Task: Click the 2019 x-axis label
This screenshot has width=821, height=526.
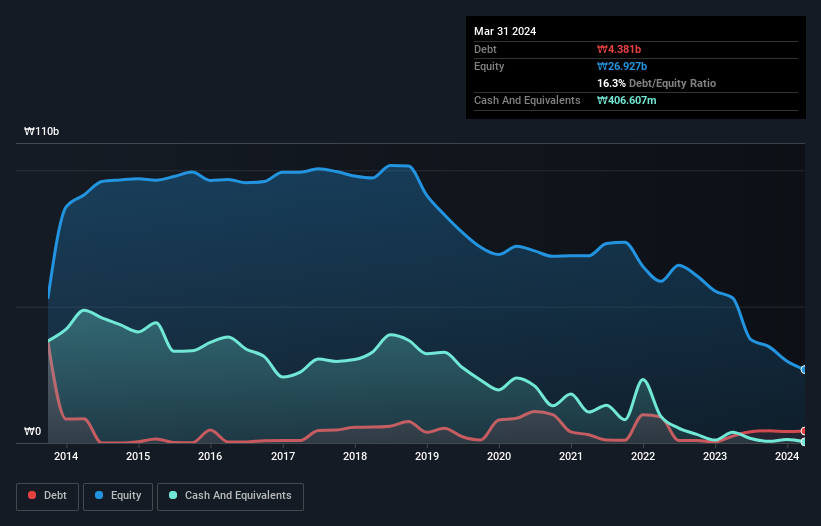Action: click(x=427, y=456)
